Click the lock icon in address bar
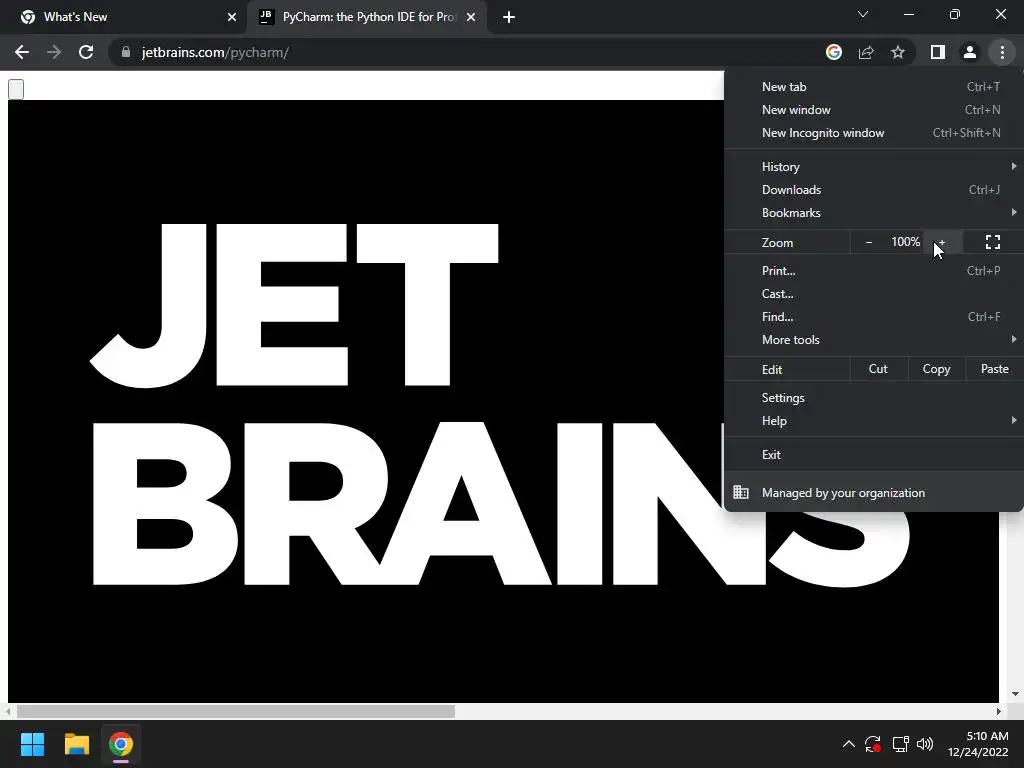This screenshot has width=1024, height=768. tap(126, 52)
